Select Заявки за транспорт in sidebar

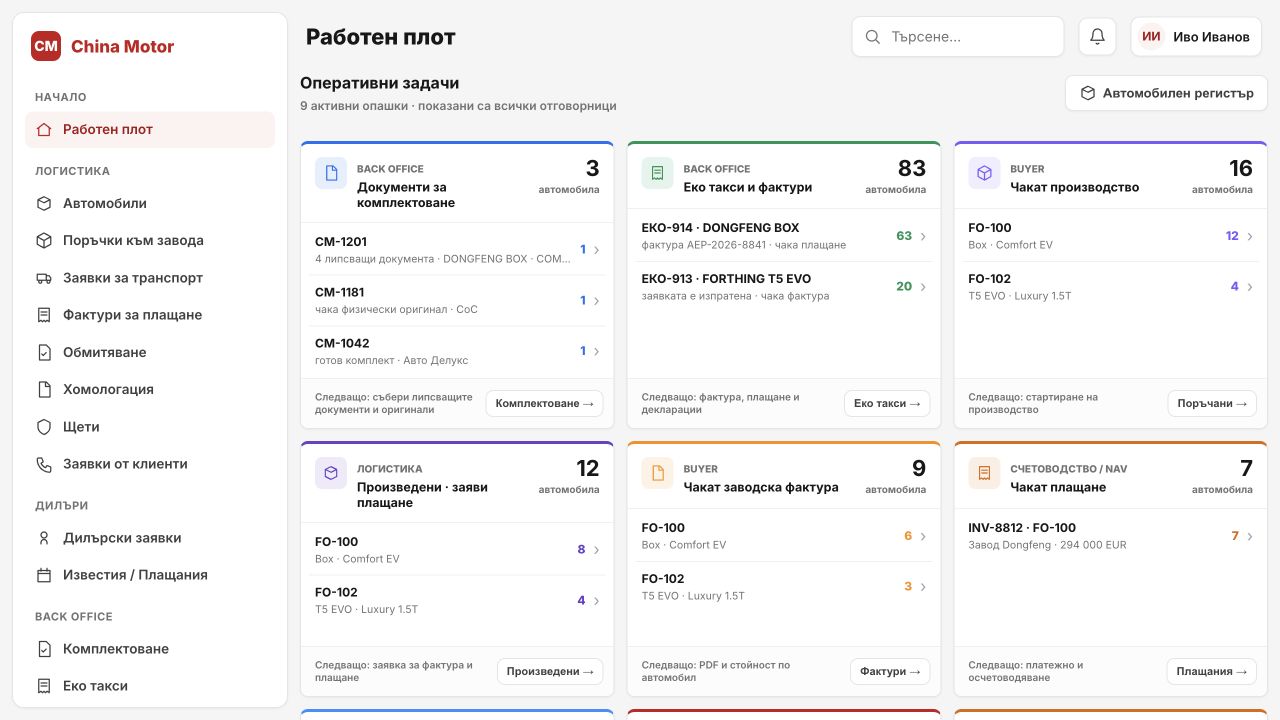click(150, 278)
